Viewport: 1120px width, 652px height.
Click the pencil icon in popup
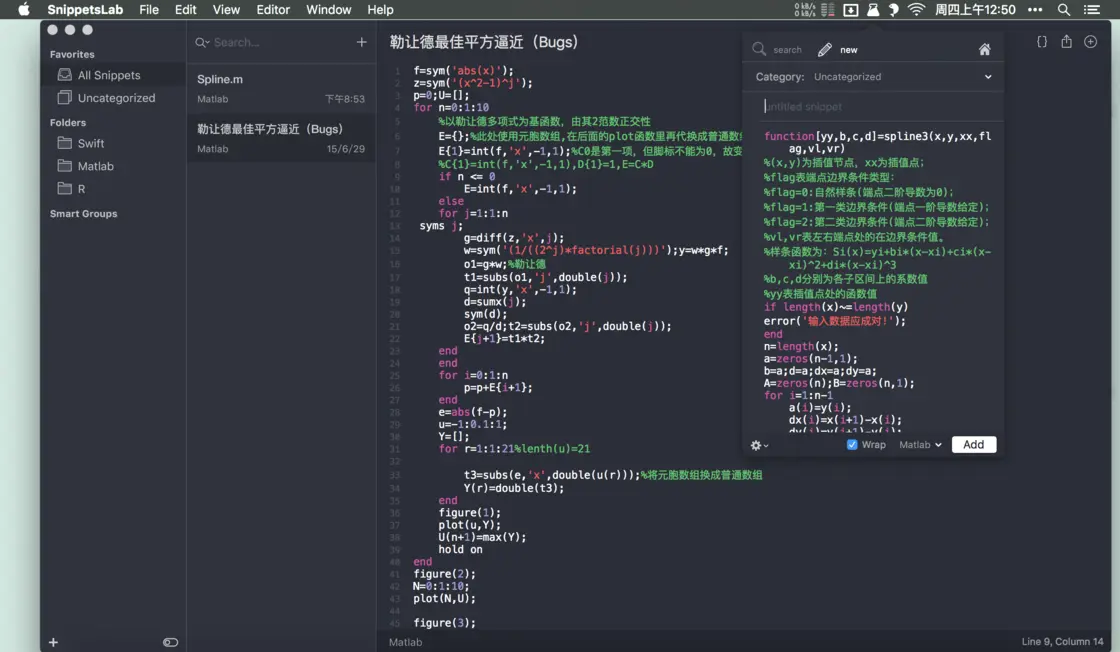click(x=824, y=49)
